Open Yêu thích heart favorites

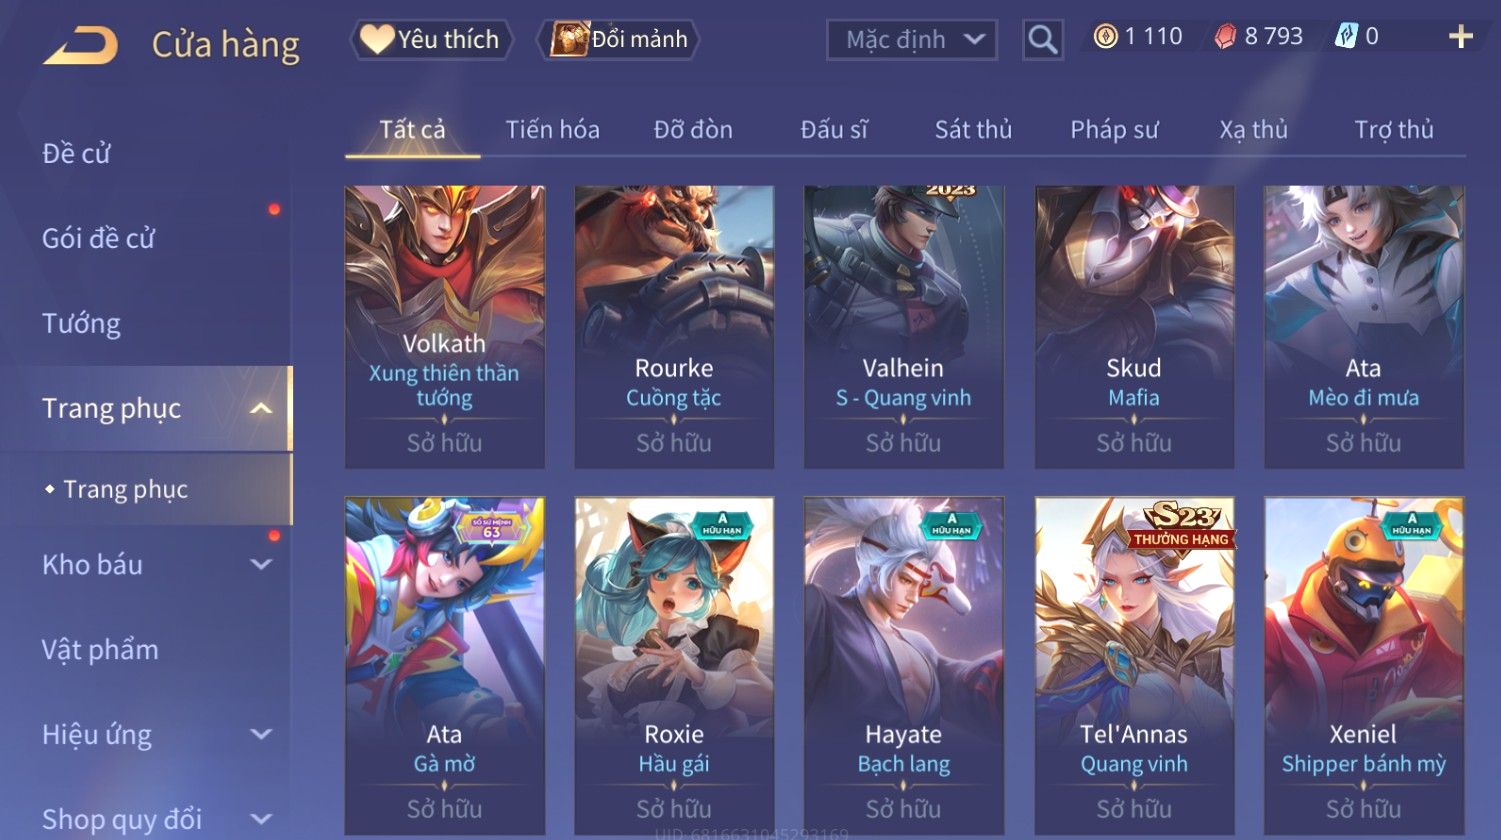point(431,39)
